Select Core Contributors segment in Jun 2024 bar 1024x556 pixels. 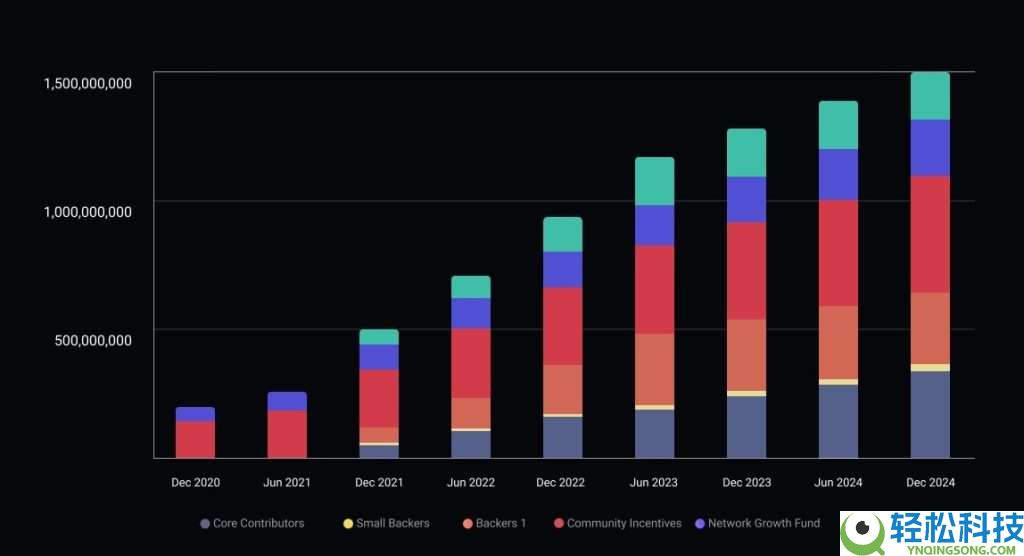click(x=839, y=421)
